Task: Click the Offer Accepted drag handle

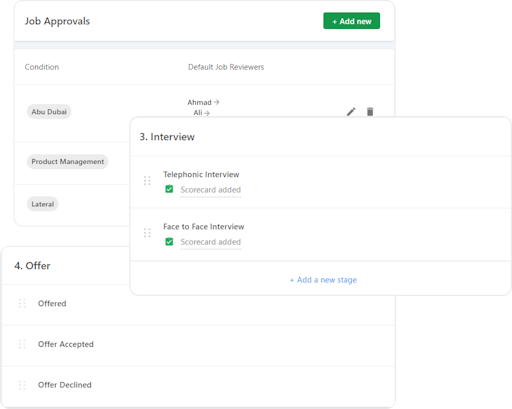Action: (22, 344)
